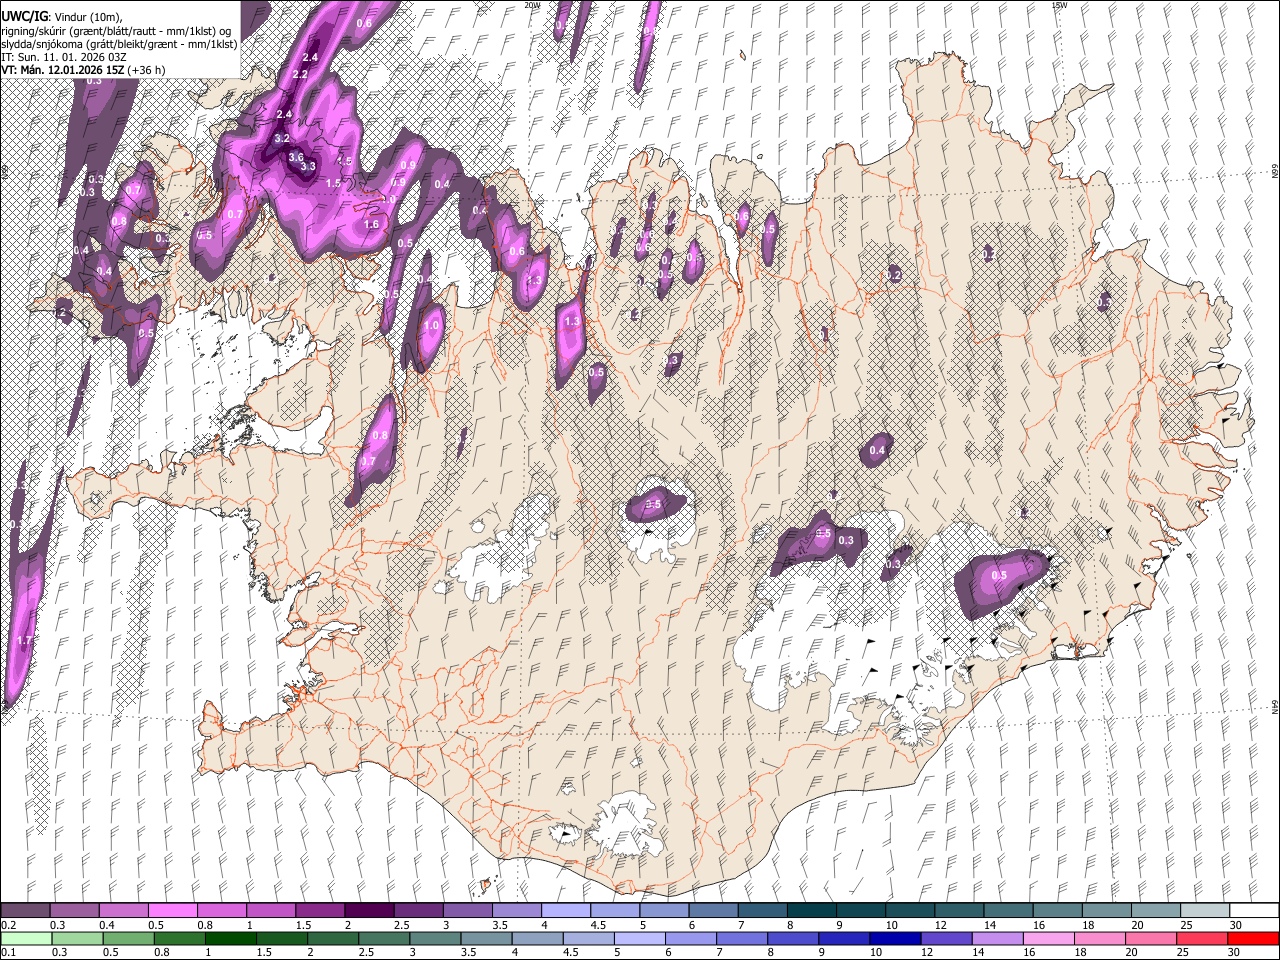Click the '30' label on upper legend

pos(1236,925)
